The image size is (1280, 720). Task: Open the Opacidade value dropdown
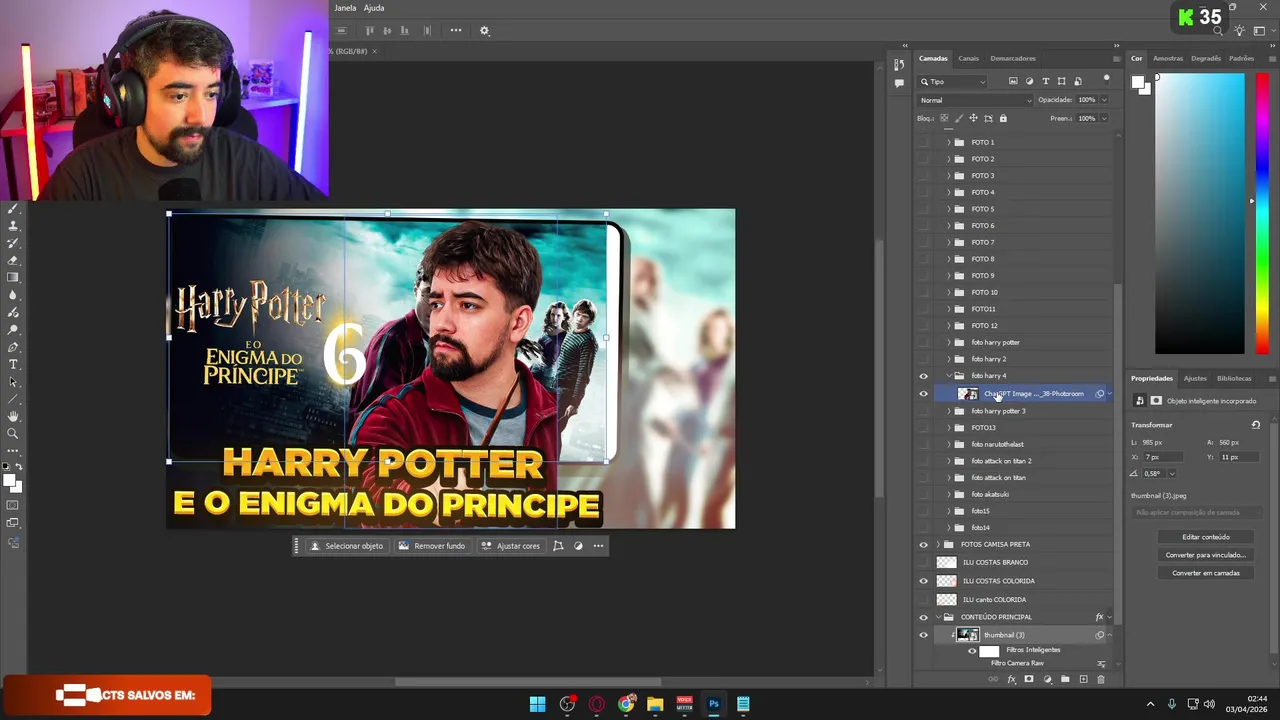(1104, 100)
